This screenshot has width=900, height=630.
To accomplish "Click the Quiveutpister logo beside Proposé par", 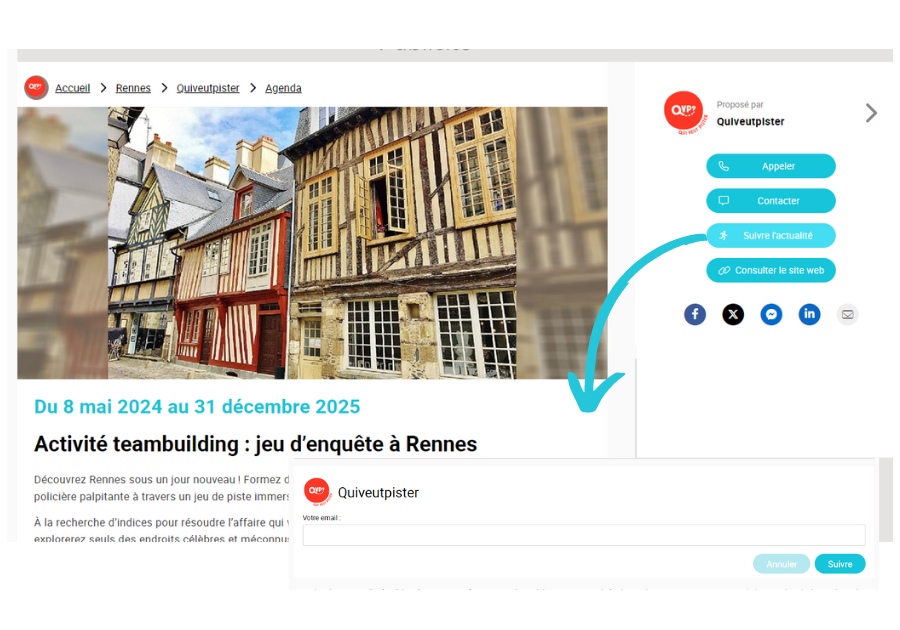I will click(x=685, y=113).
